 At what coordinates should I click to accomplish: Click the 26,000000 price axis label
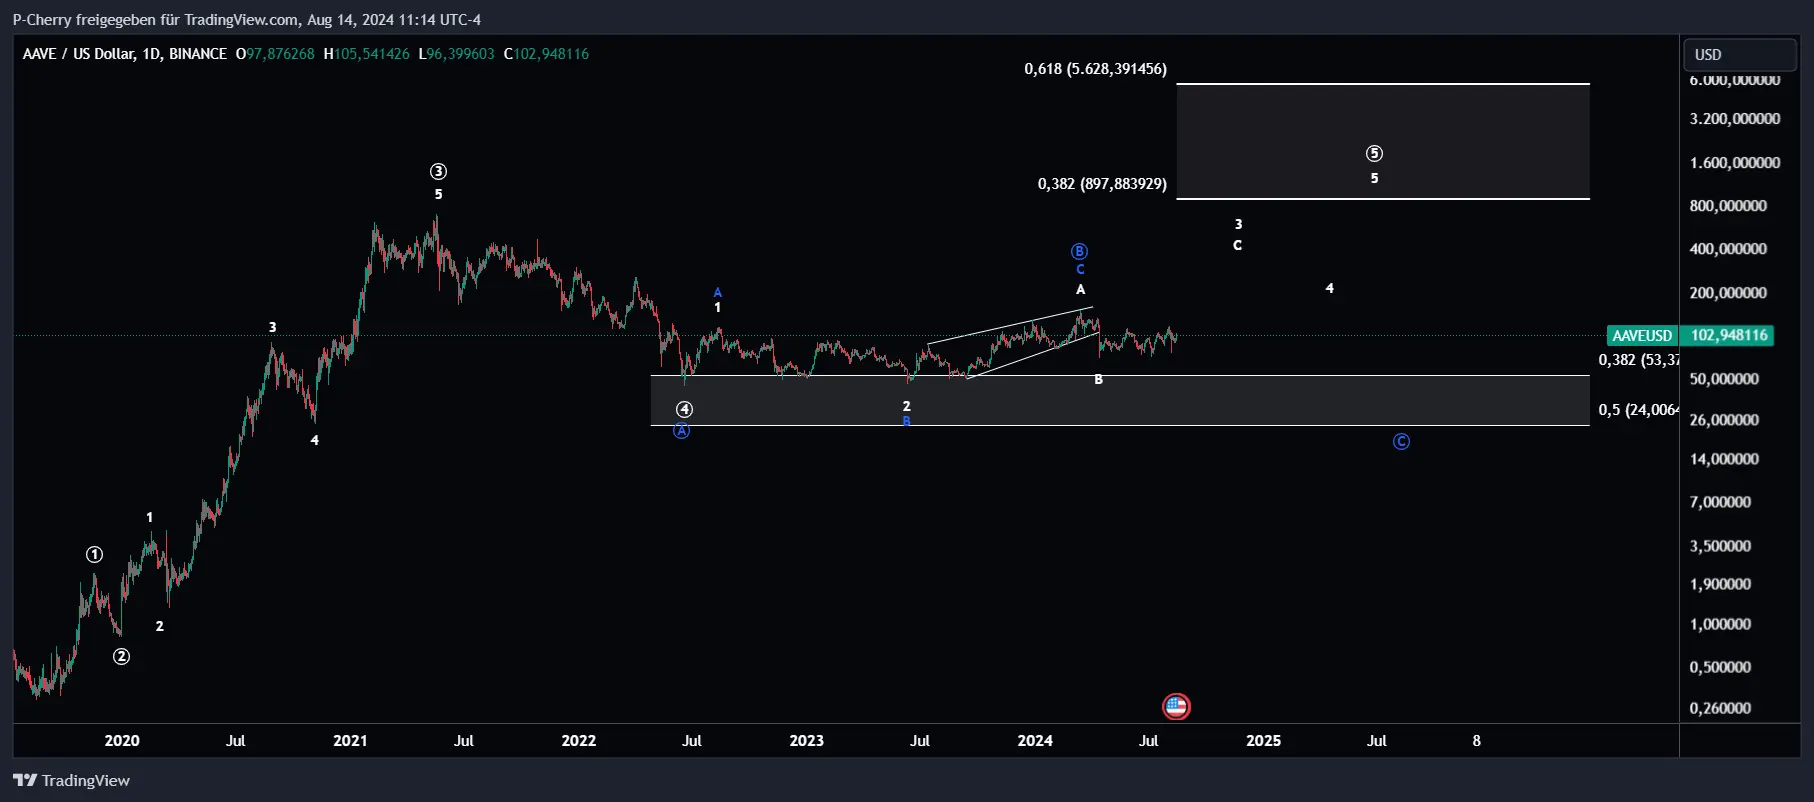click(1724, 420)
